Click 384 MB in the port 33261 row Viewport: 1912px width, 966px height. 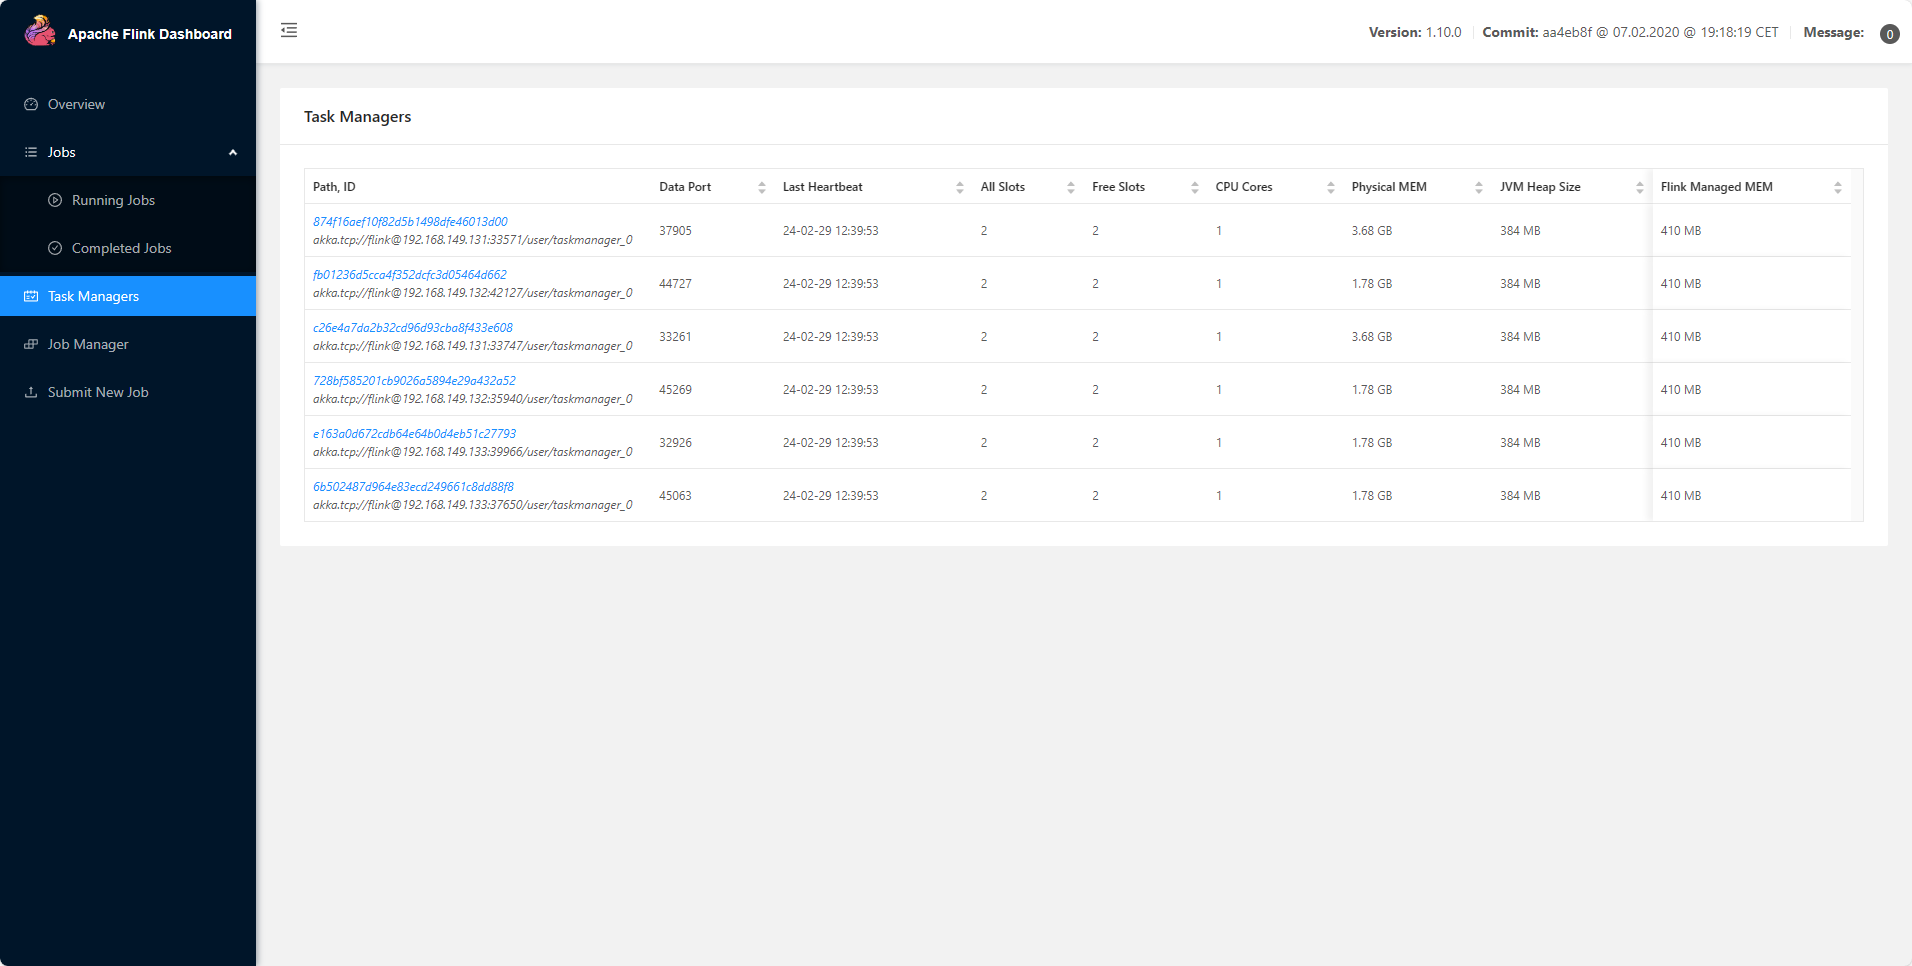(1520, 337)
